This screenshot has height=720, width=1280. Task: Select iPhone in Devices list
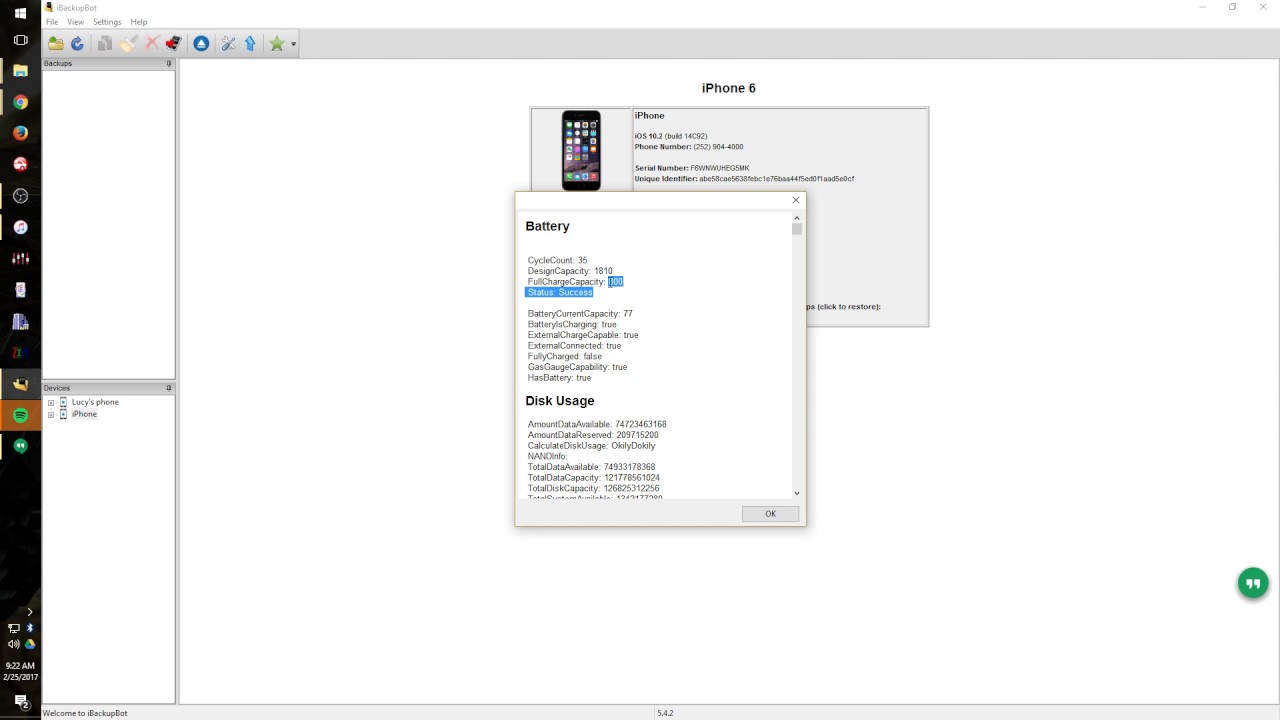[84, 414]
